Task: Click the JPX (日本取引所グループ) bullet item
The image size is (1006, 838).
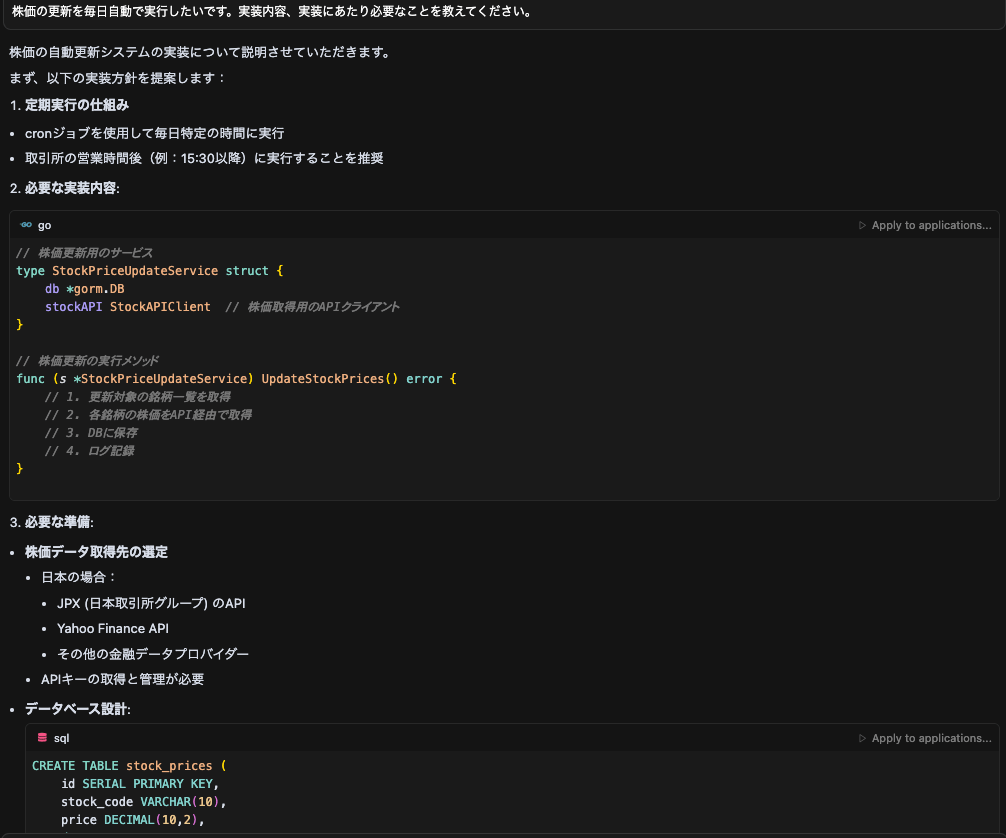Action: click(151, 603)
